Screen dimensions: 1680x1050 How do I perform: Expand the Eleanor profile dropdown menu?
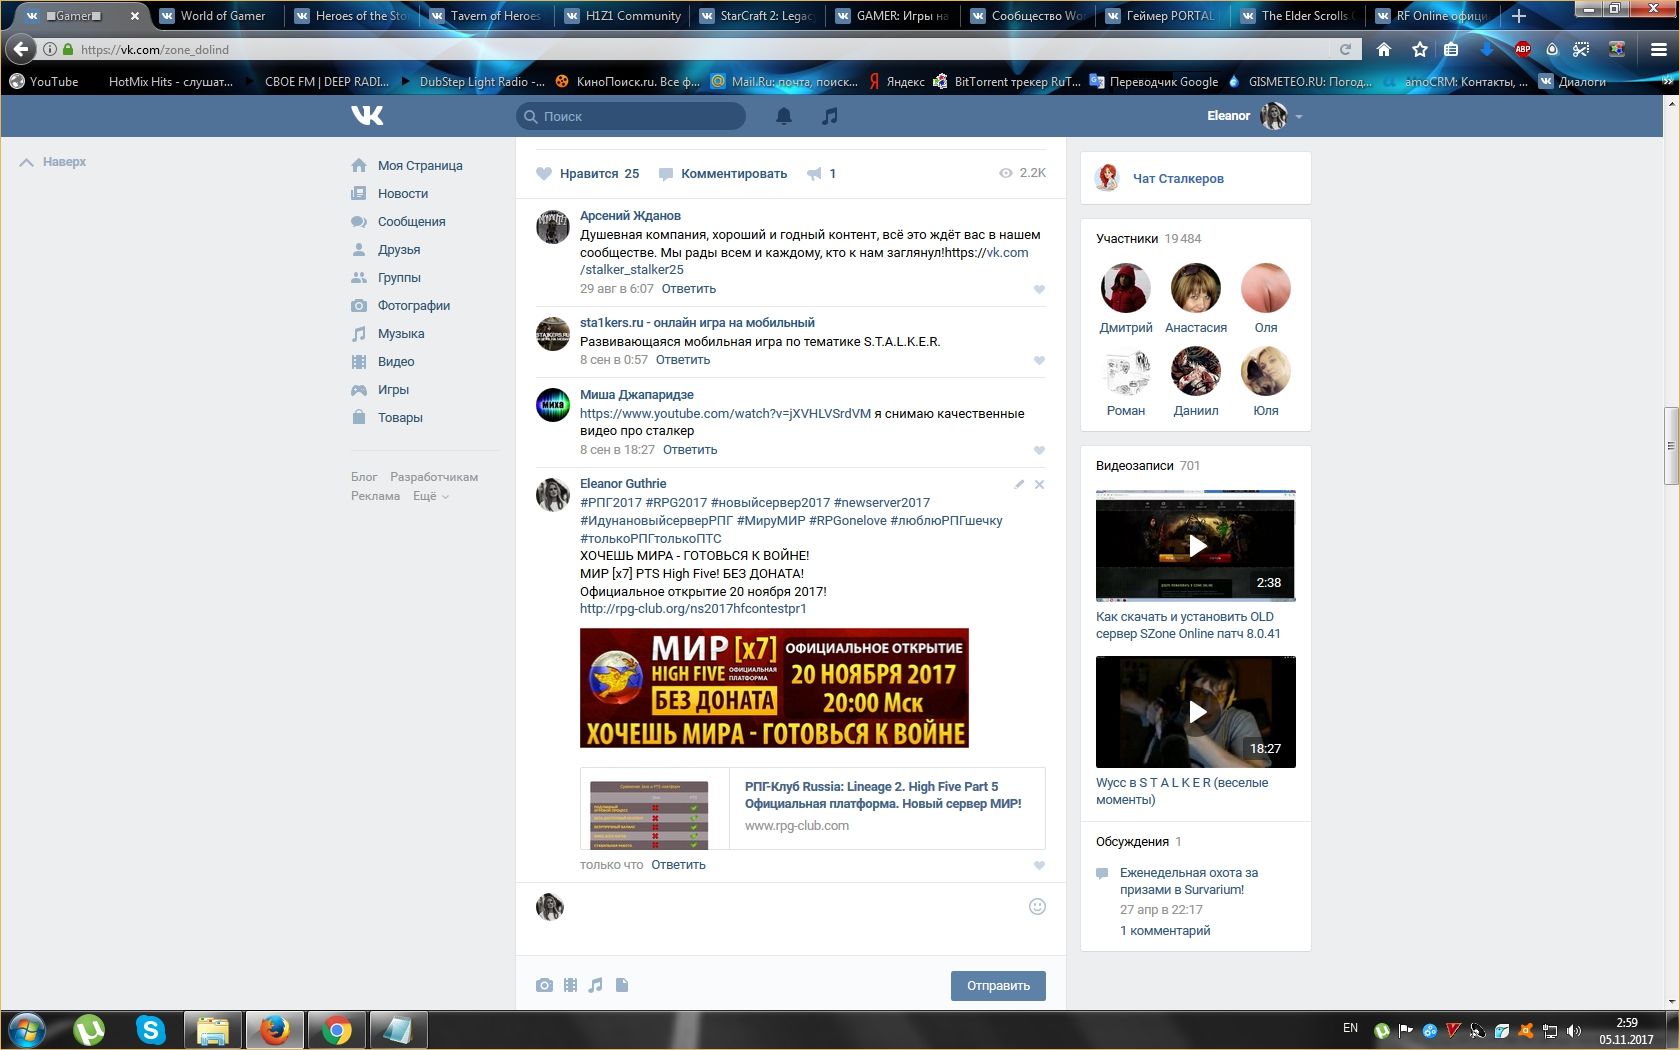(x=1299, y=117)
